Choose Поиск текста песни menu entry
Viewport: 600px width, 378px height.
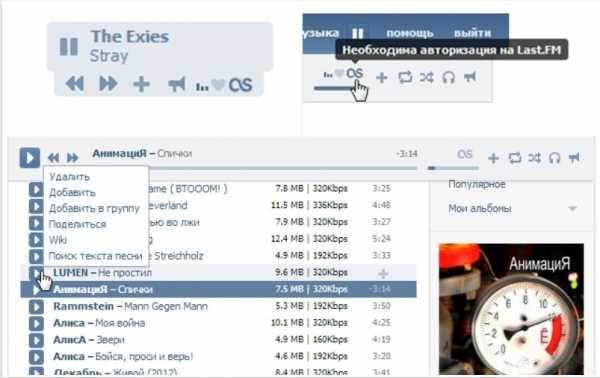coord(95,256)
